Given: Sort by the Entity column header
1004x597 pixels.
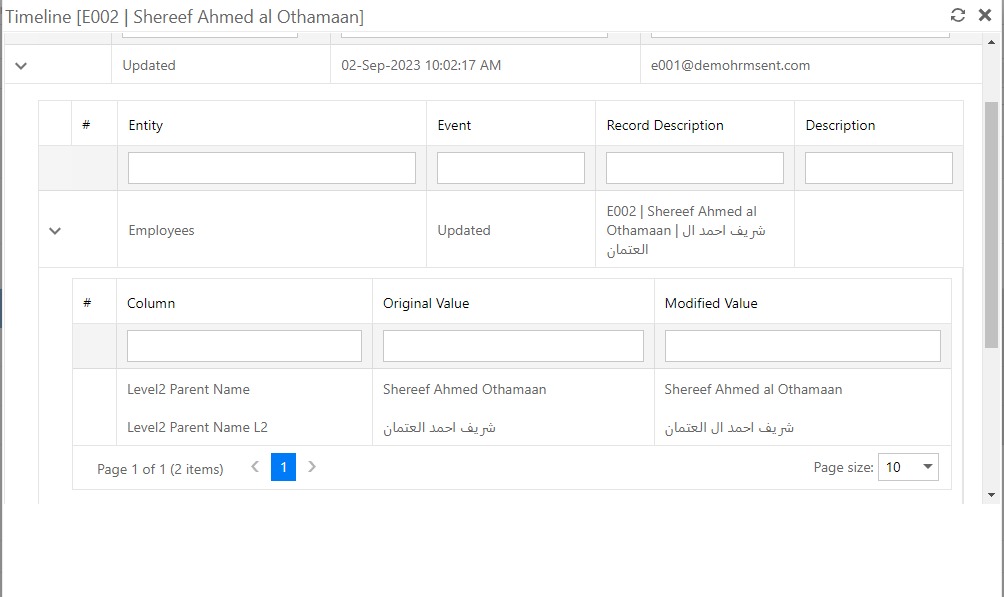Looking at the screenshot, I should 146,125.
